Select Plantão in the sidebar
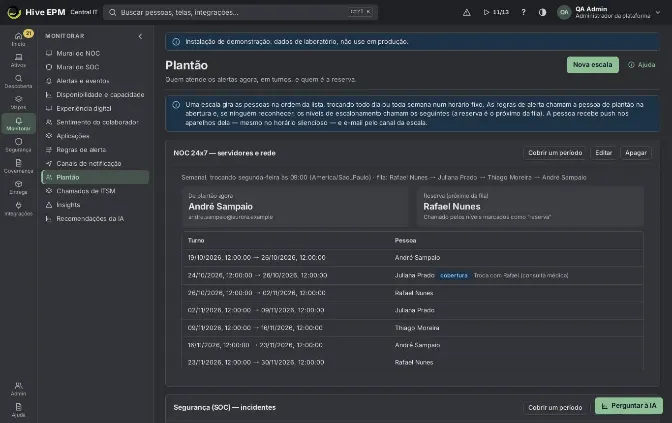Screen dimensions: 672x423 95,177
